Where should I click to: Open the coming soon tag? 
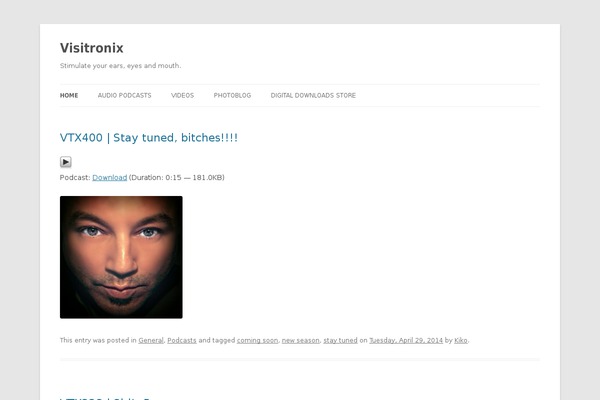point(257,340)
